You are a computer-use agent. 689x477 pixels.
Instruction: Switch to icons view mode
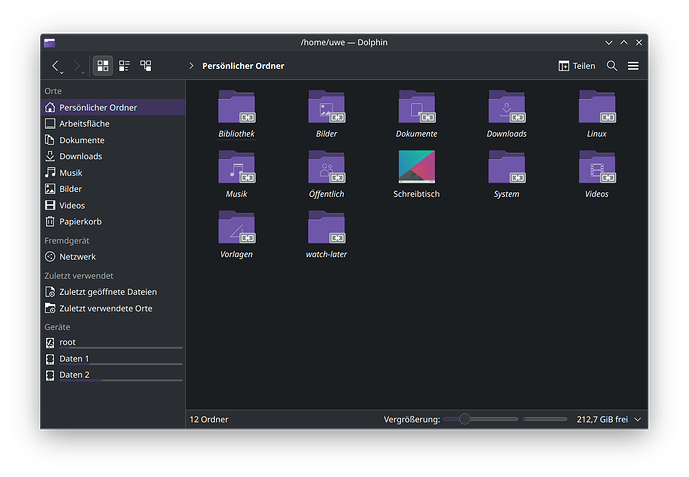click(x=103, y=66)
